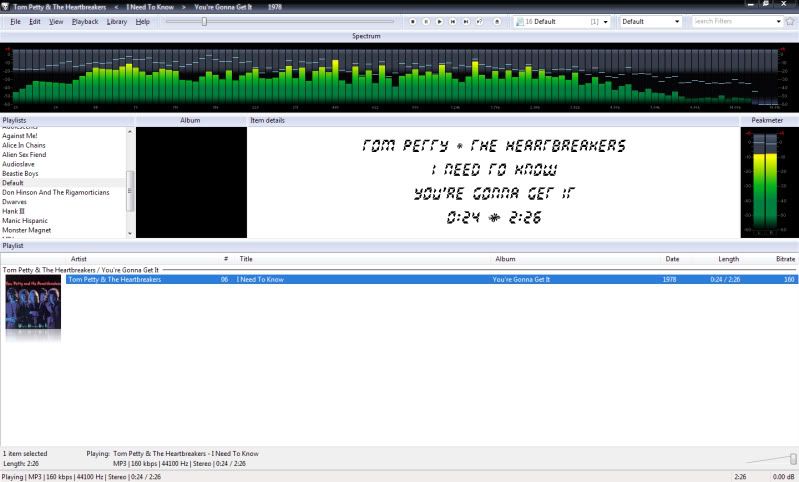Open the Edit menu
The image size is (799, 482).
(x=35, y=21)
